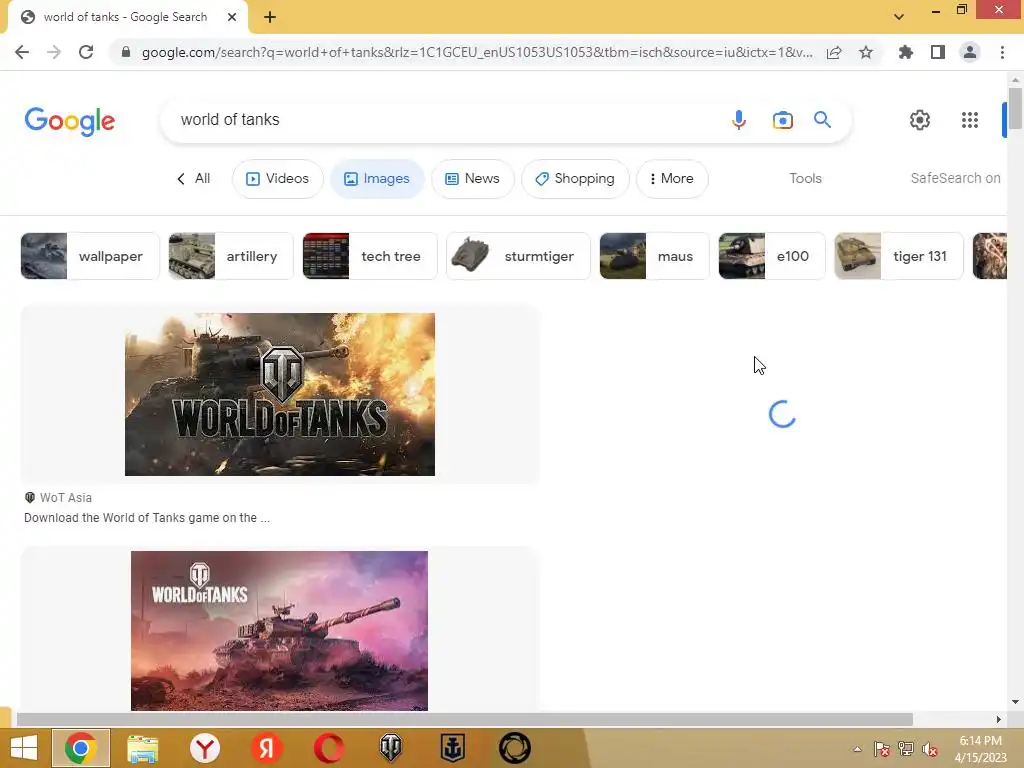
Task: Toggle the Chrome side panel
Action: (x=938, y=52)
